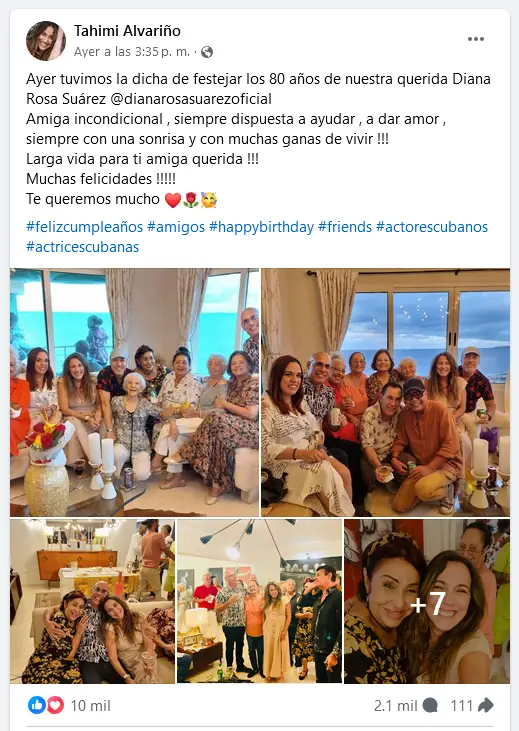This screenshot has width=519, height=731.
Task: Open the #felizcumpleaños hashtag
Action: [x=84, y=227]
